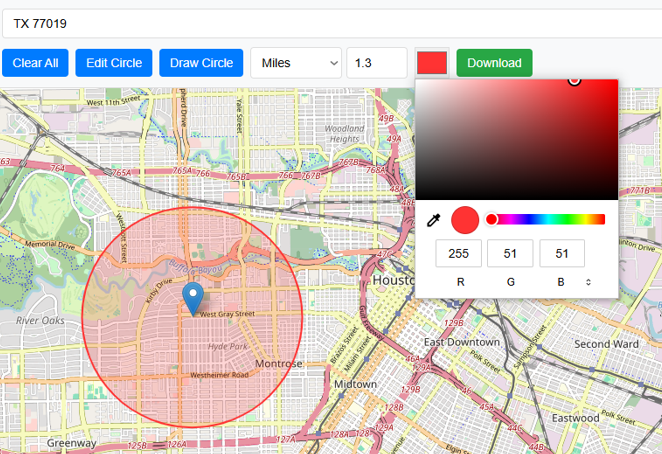Click the Woodland Heights map label
Viewport: 662px width, 454px height.
click(344, 133)
